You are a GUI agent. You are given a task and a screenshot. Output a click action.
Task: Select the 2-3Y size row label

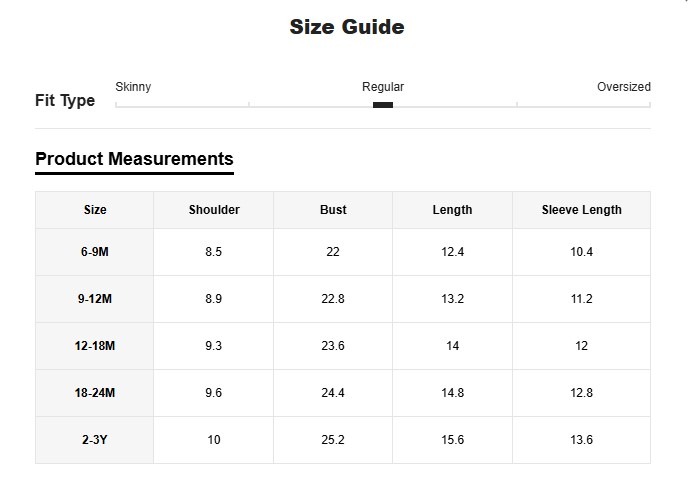(95, 440)
